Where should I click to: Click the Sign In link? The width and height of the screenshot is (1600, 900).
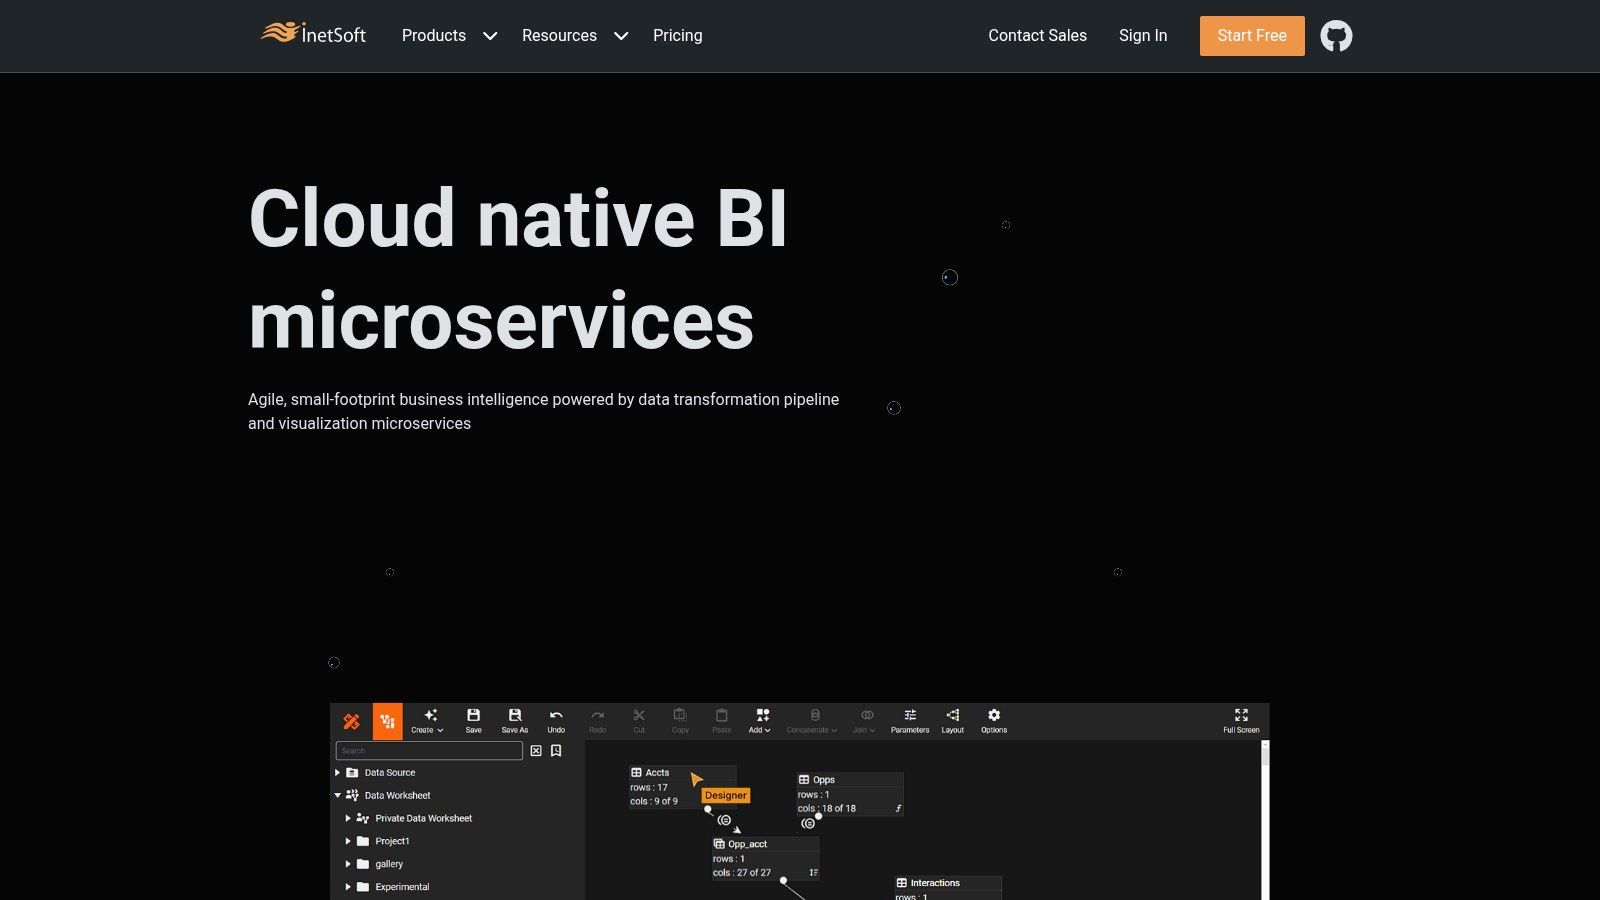click(x=1143, y=36)
